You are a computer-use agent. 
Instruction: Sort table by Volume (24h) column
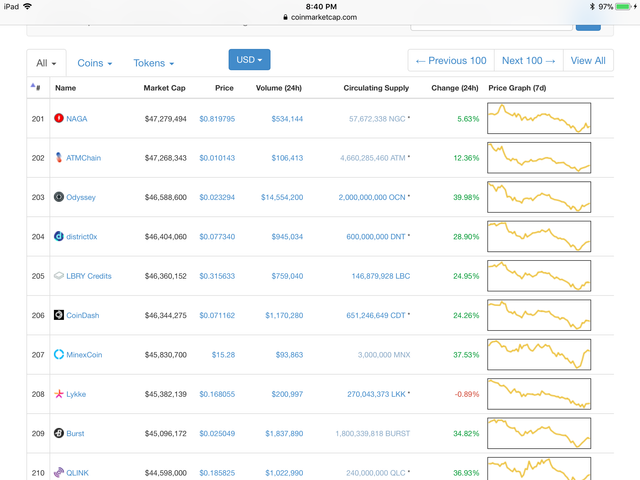click(279, 88)
